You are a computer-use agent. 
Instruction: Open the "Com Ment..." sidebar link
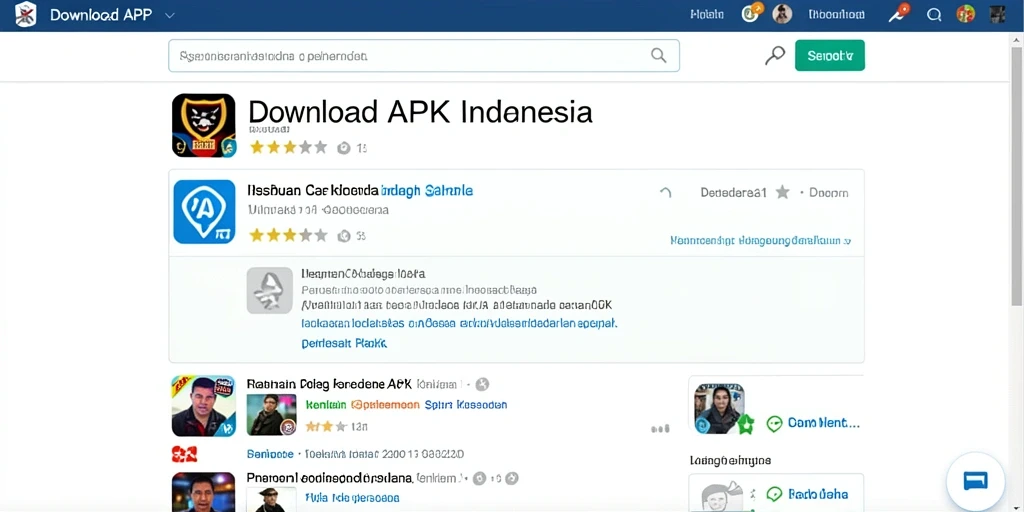pyautogui.click(x=824, y=423)
